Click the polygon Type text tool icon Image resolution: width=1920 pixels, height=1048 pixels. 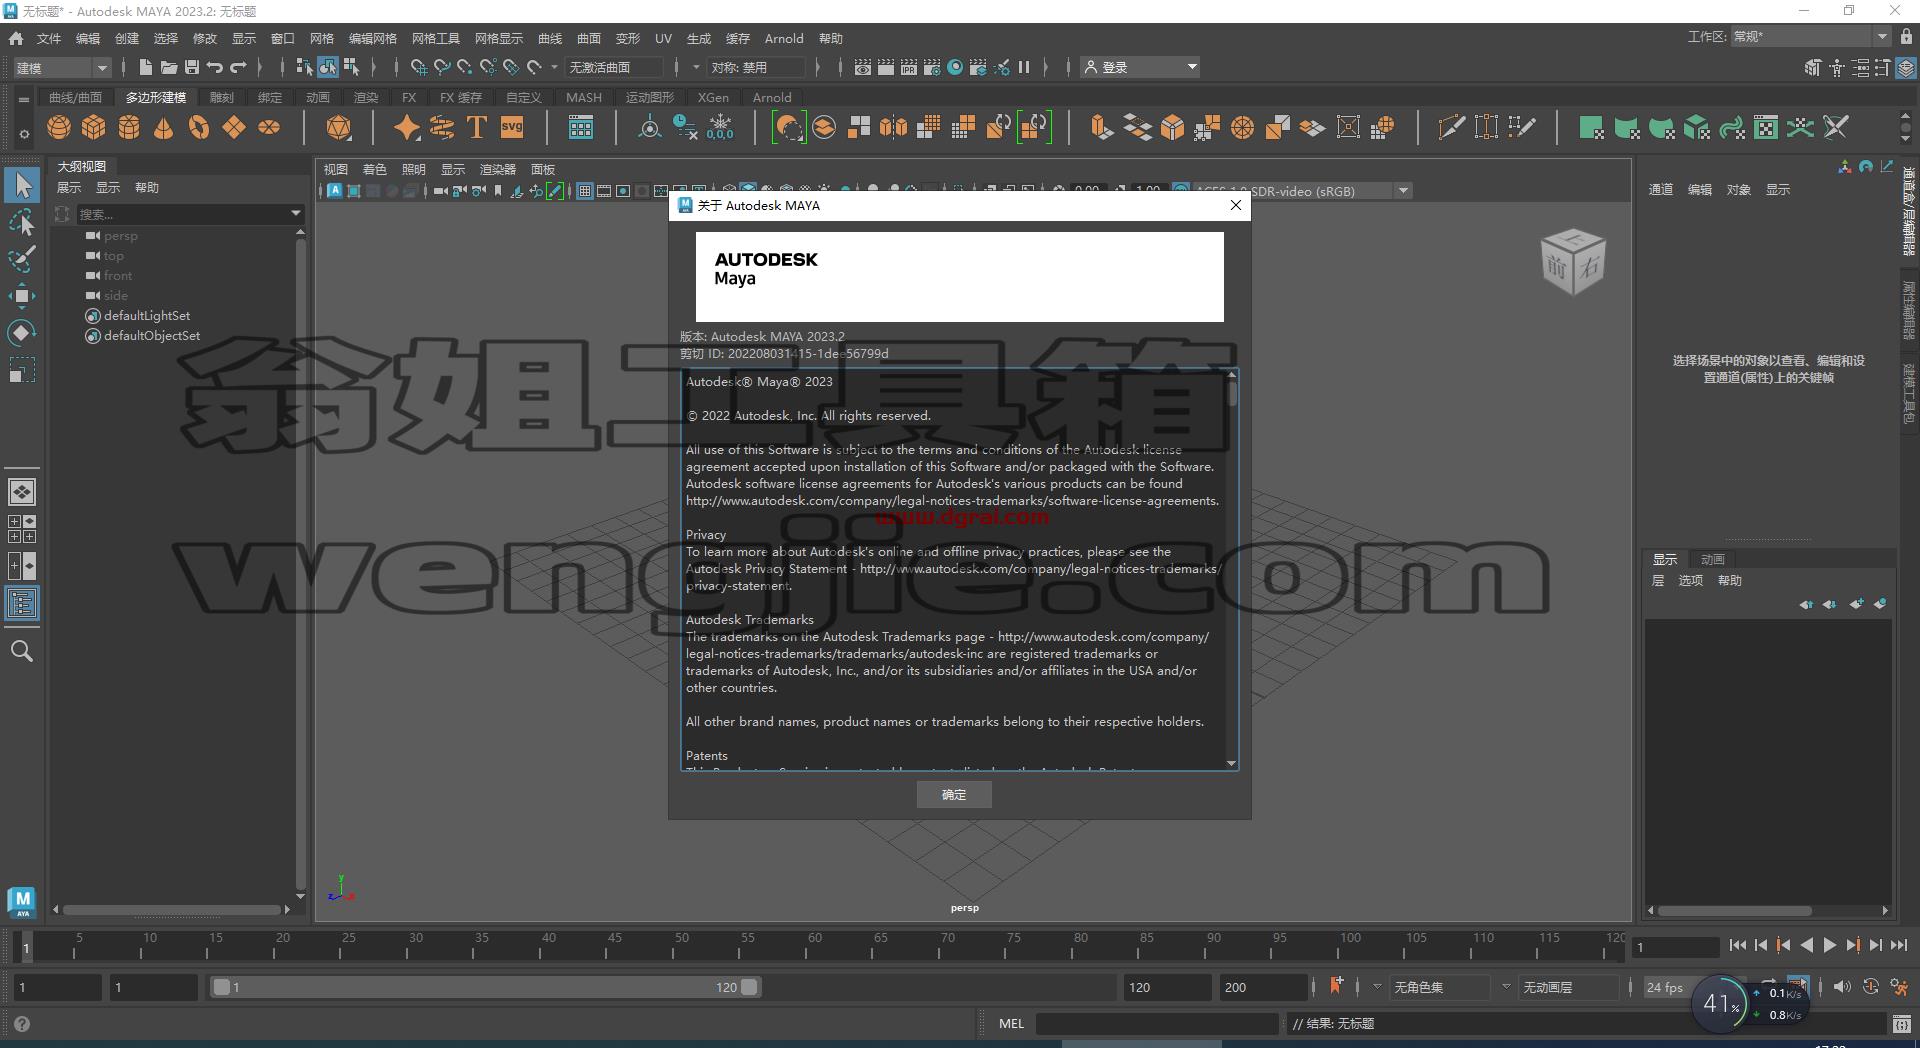click(x=477, y=128)
